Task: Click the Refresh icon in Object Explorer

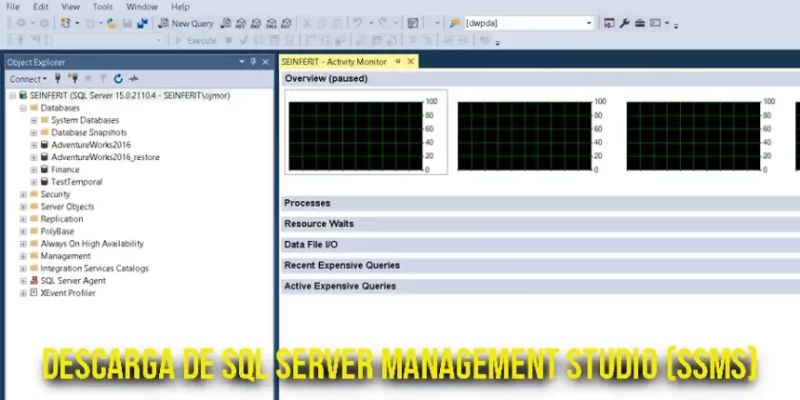Action: click(x=118, y=79)
